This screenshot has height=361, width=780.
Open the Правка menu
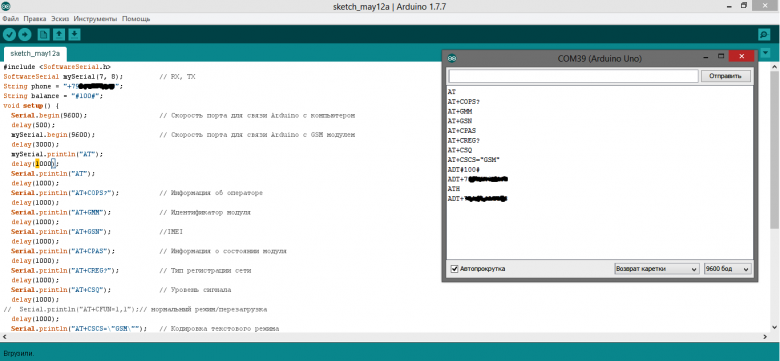point(35,19)
